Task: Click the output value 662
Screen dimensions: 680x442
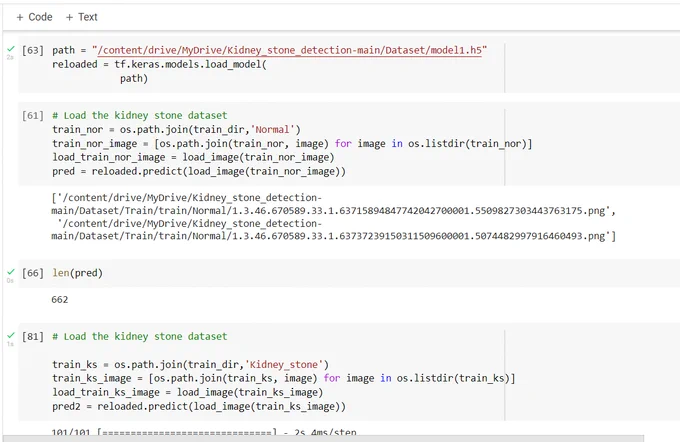Action: tap(59, 299)
